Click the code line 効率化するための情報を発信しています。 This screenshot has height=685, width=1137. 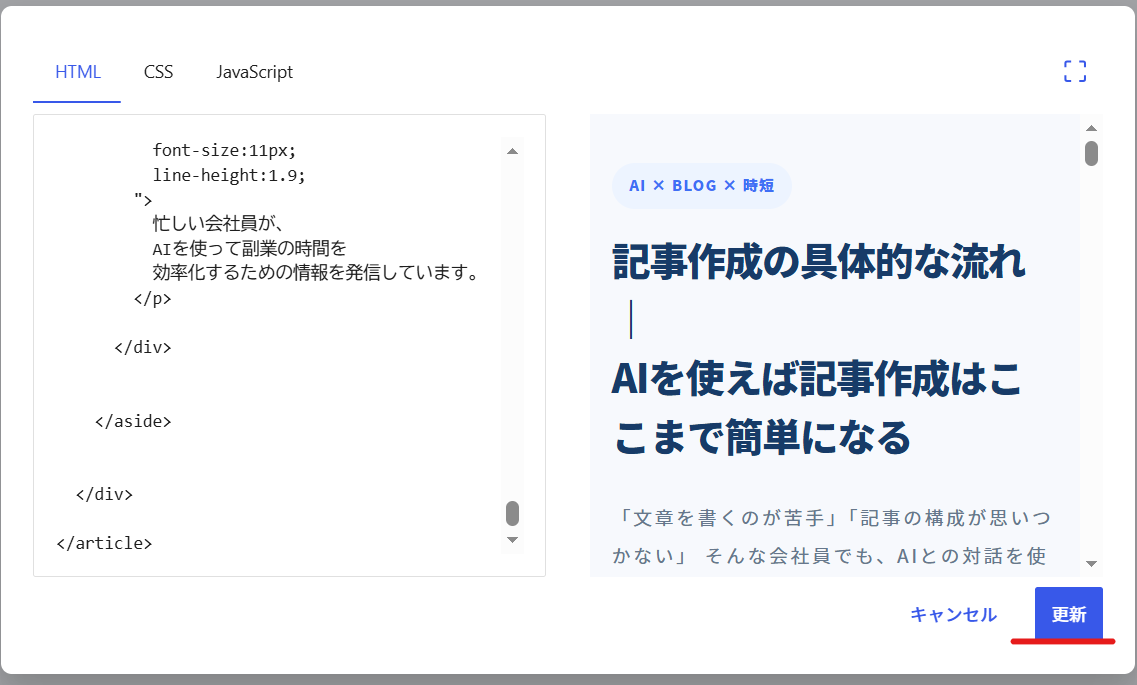click(x=317, y=273)
